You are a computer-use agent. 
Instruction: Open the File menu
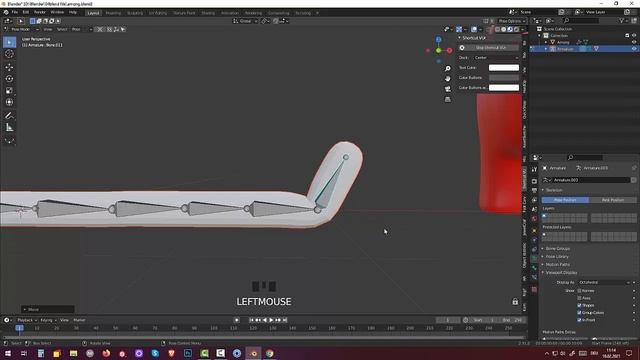[x=15, y=12]
